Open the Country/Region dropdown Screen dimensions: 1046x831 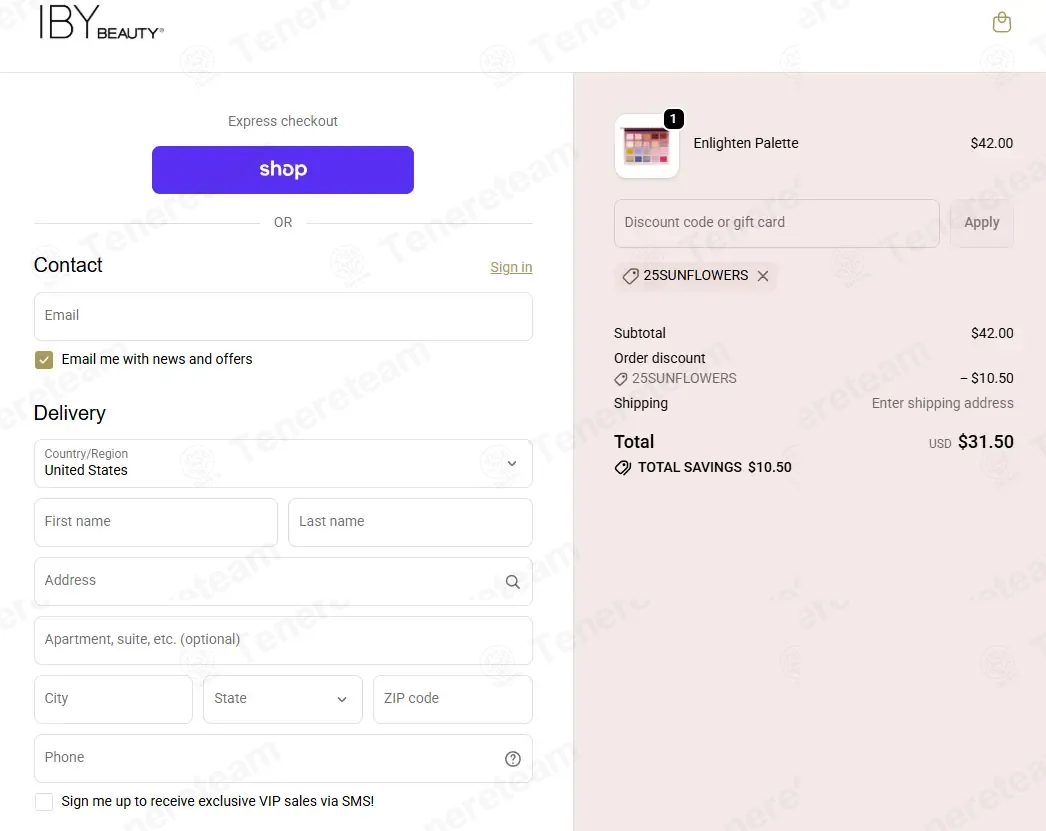pyautogui.click(x=283, y=464)
